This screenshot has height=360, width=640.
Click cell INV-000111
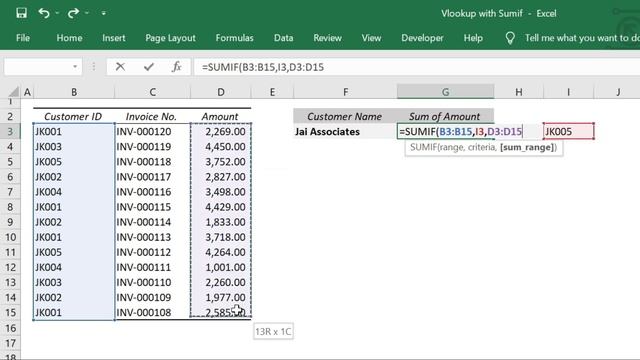click(152, 267)
